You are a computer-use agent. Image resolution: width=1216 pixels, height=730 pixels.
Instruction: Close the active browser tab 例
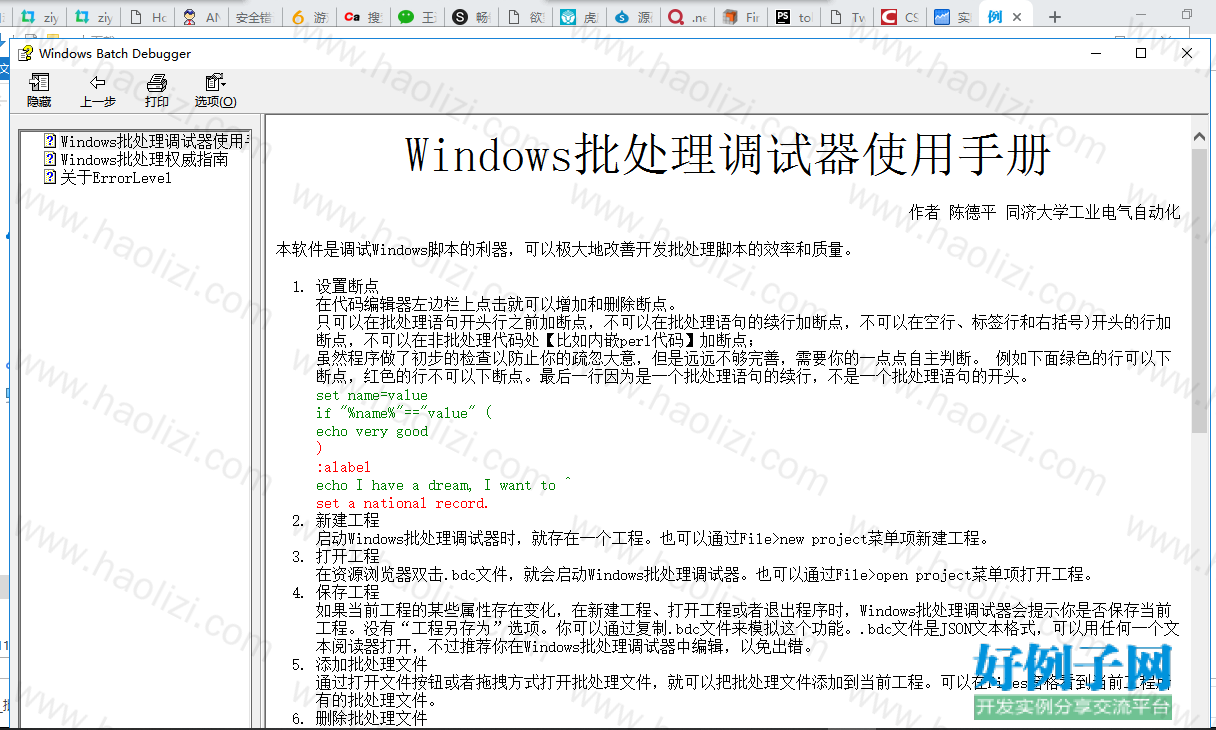point(1018,17)
